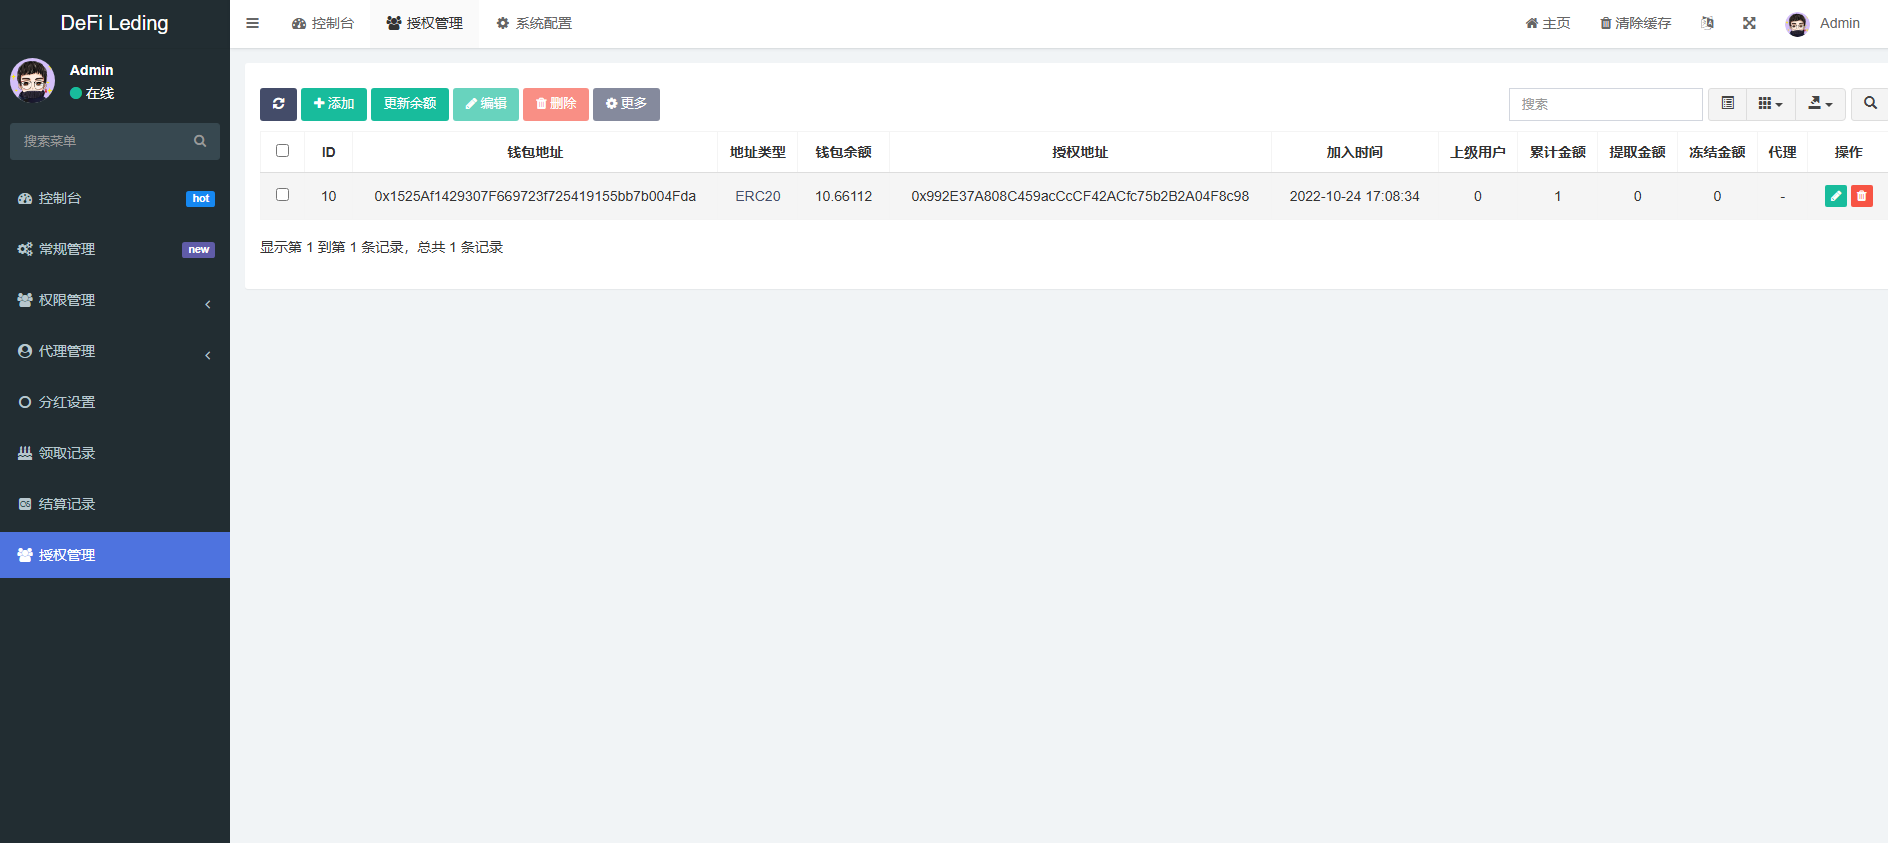Click the 代理 column header
The width and height of the screenshot is (1888, 843).
1782,152
